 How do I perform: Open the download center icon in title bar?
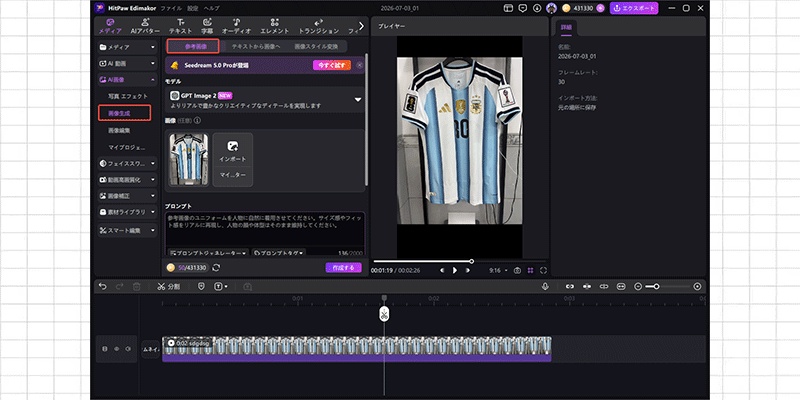click(x=537, y=8)
